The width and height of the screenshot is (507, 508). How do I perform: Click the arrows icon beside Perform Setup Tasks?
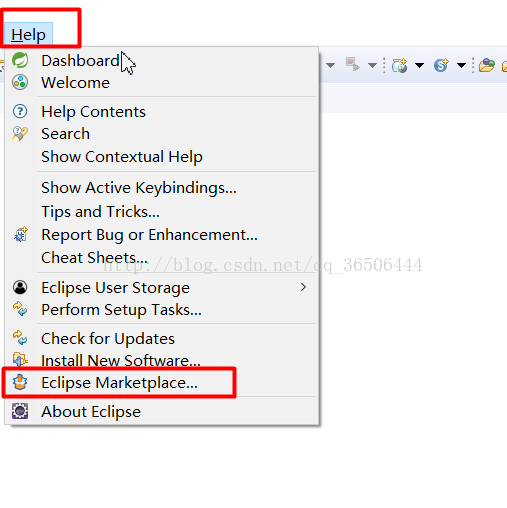20,309
